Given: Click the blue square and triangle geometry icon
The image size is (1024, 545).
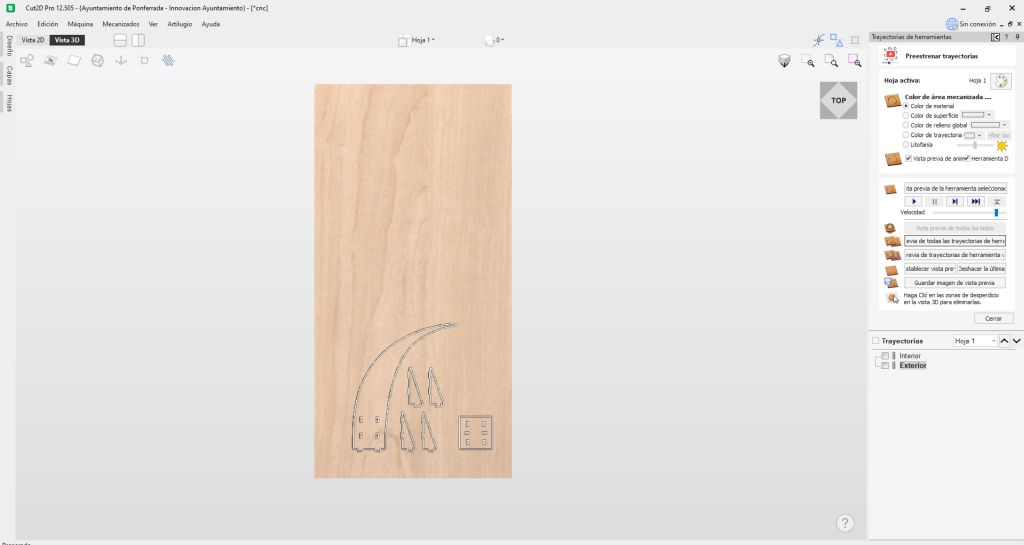Looking at the screenshot, I should (837, 40).
